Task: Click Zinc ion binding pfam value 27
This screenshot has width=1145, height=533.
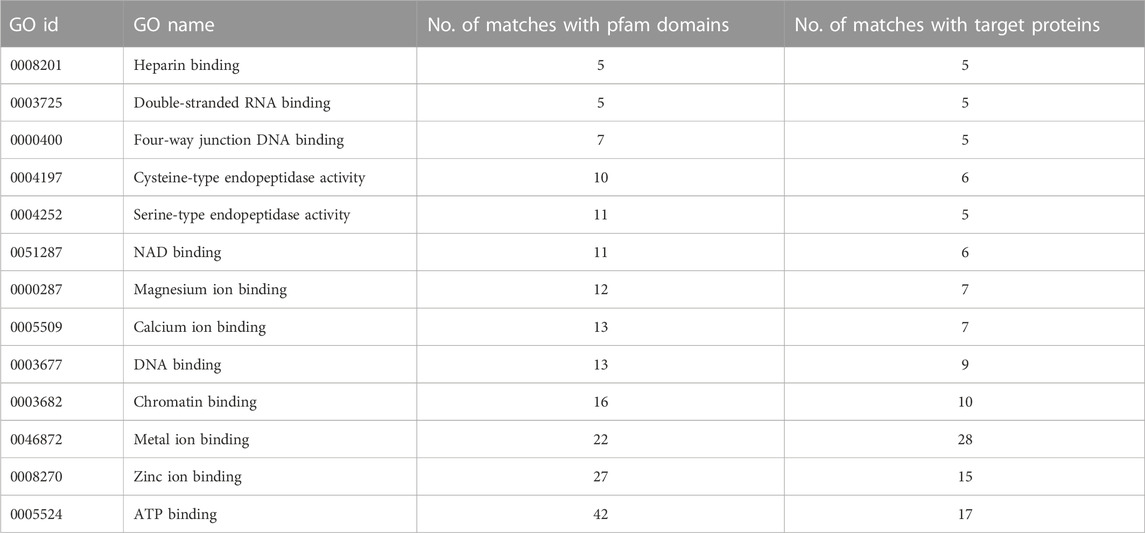Action: [x=600, y=477]
